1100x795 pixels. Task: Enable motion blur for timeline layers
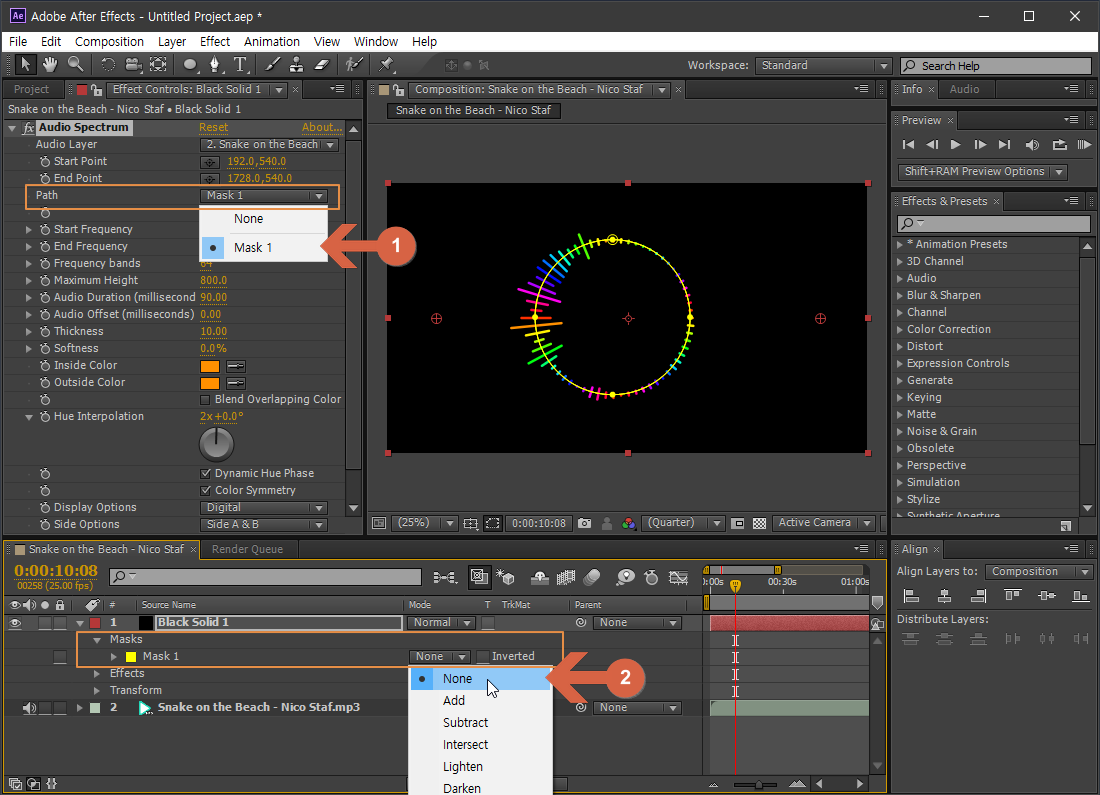pos(591,577)
